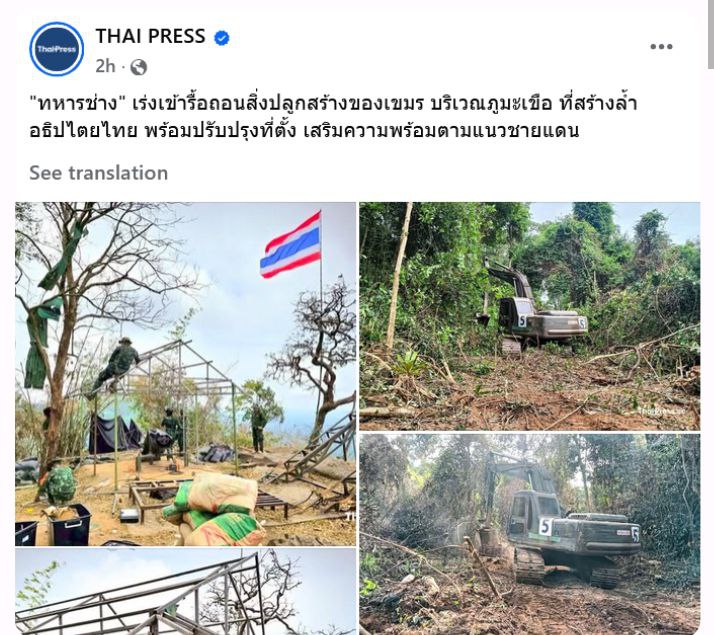Open the post options three-dots menu
714x635 pixels.
click(661, 46)
